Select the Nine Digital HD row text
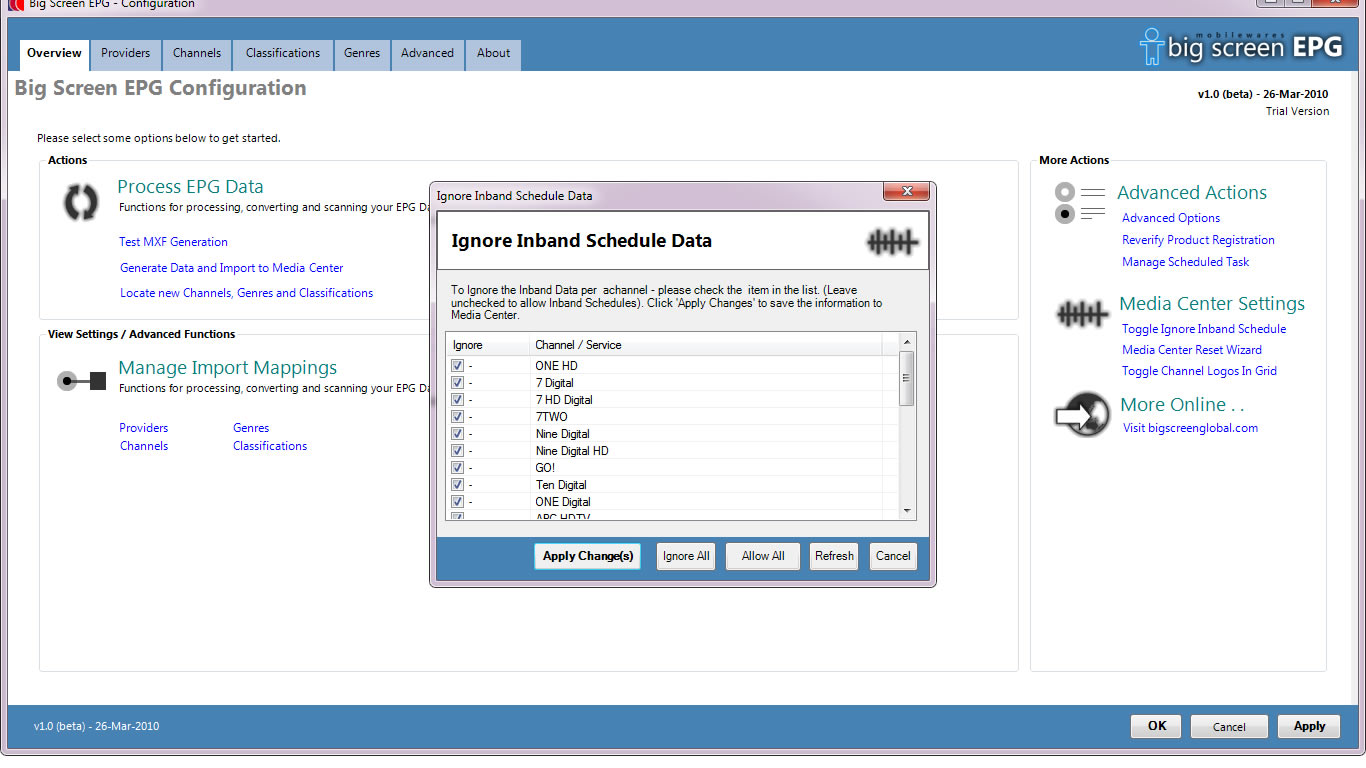 click(572, 451)
